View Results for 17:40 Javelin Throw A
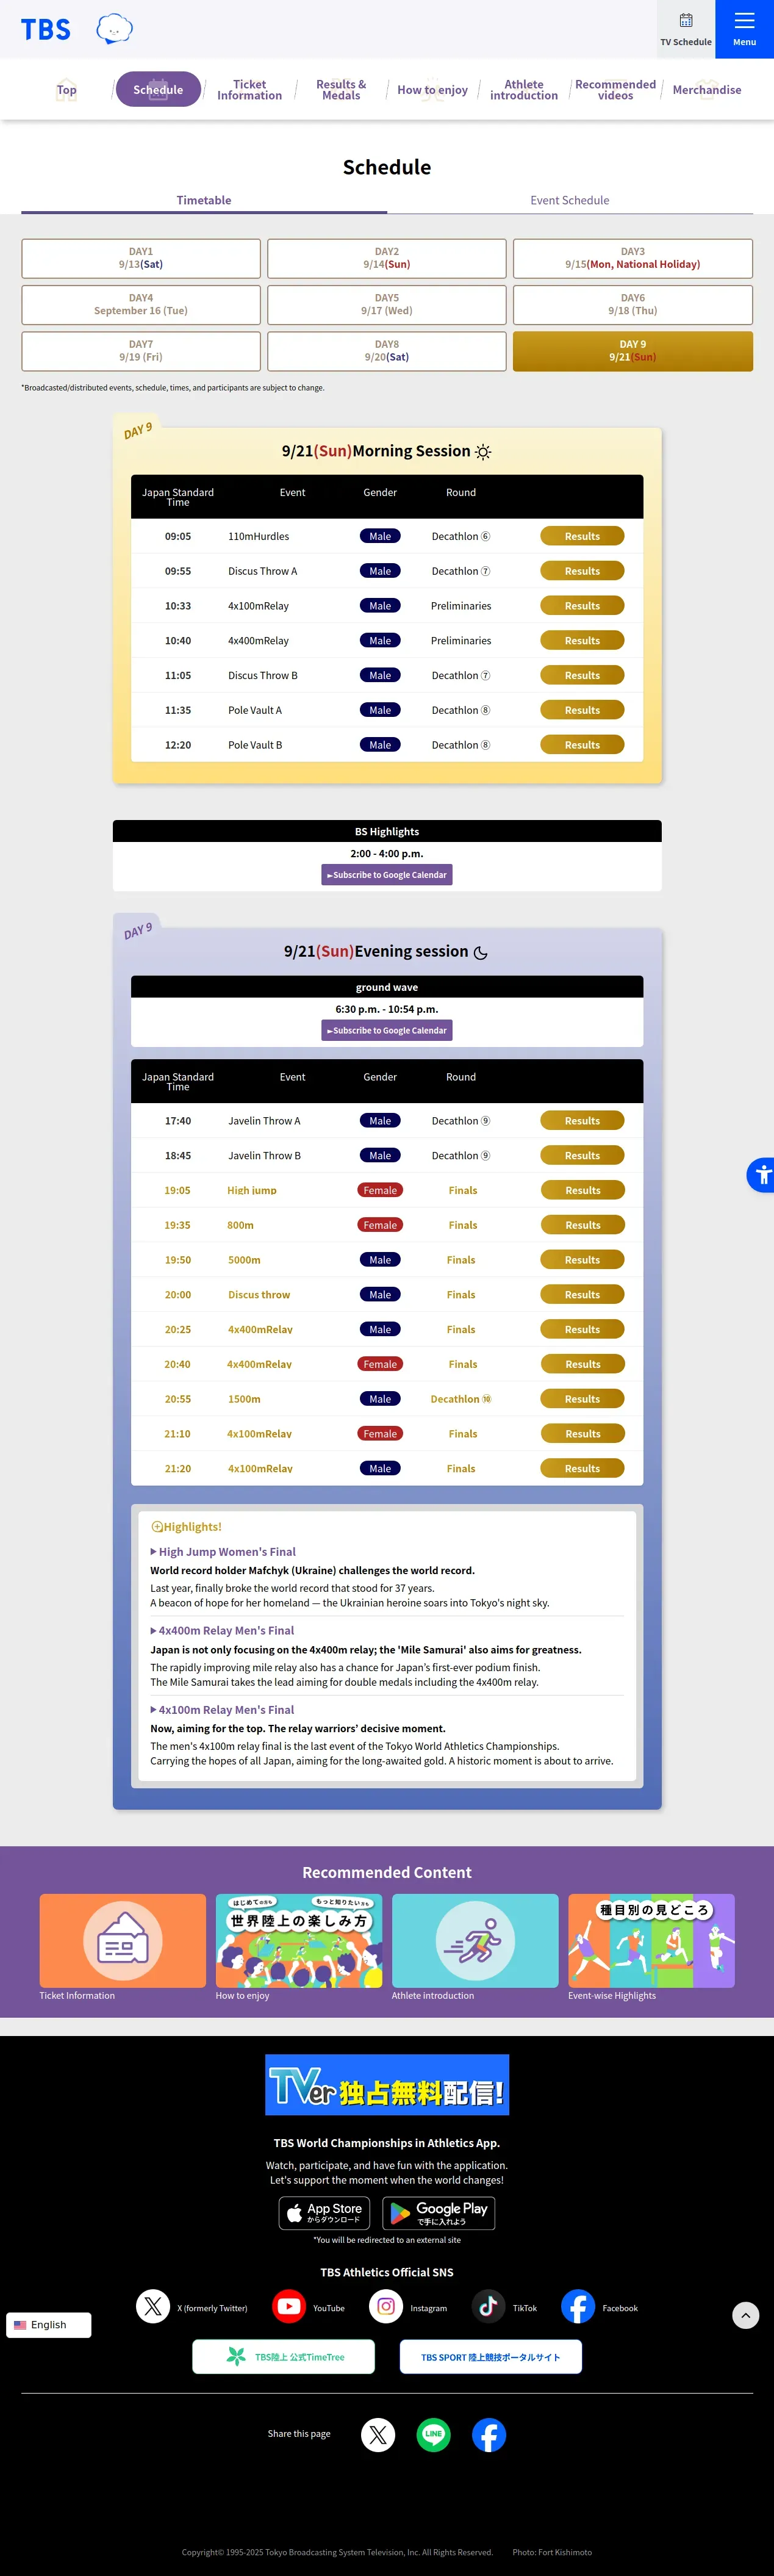This screenshot has width=774, height=2576. click(582, 1121)
